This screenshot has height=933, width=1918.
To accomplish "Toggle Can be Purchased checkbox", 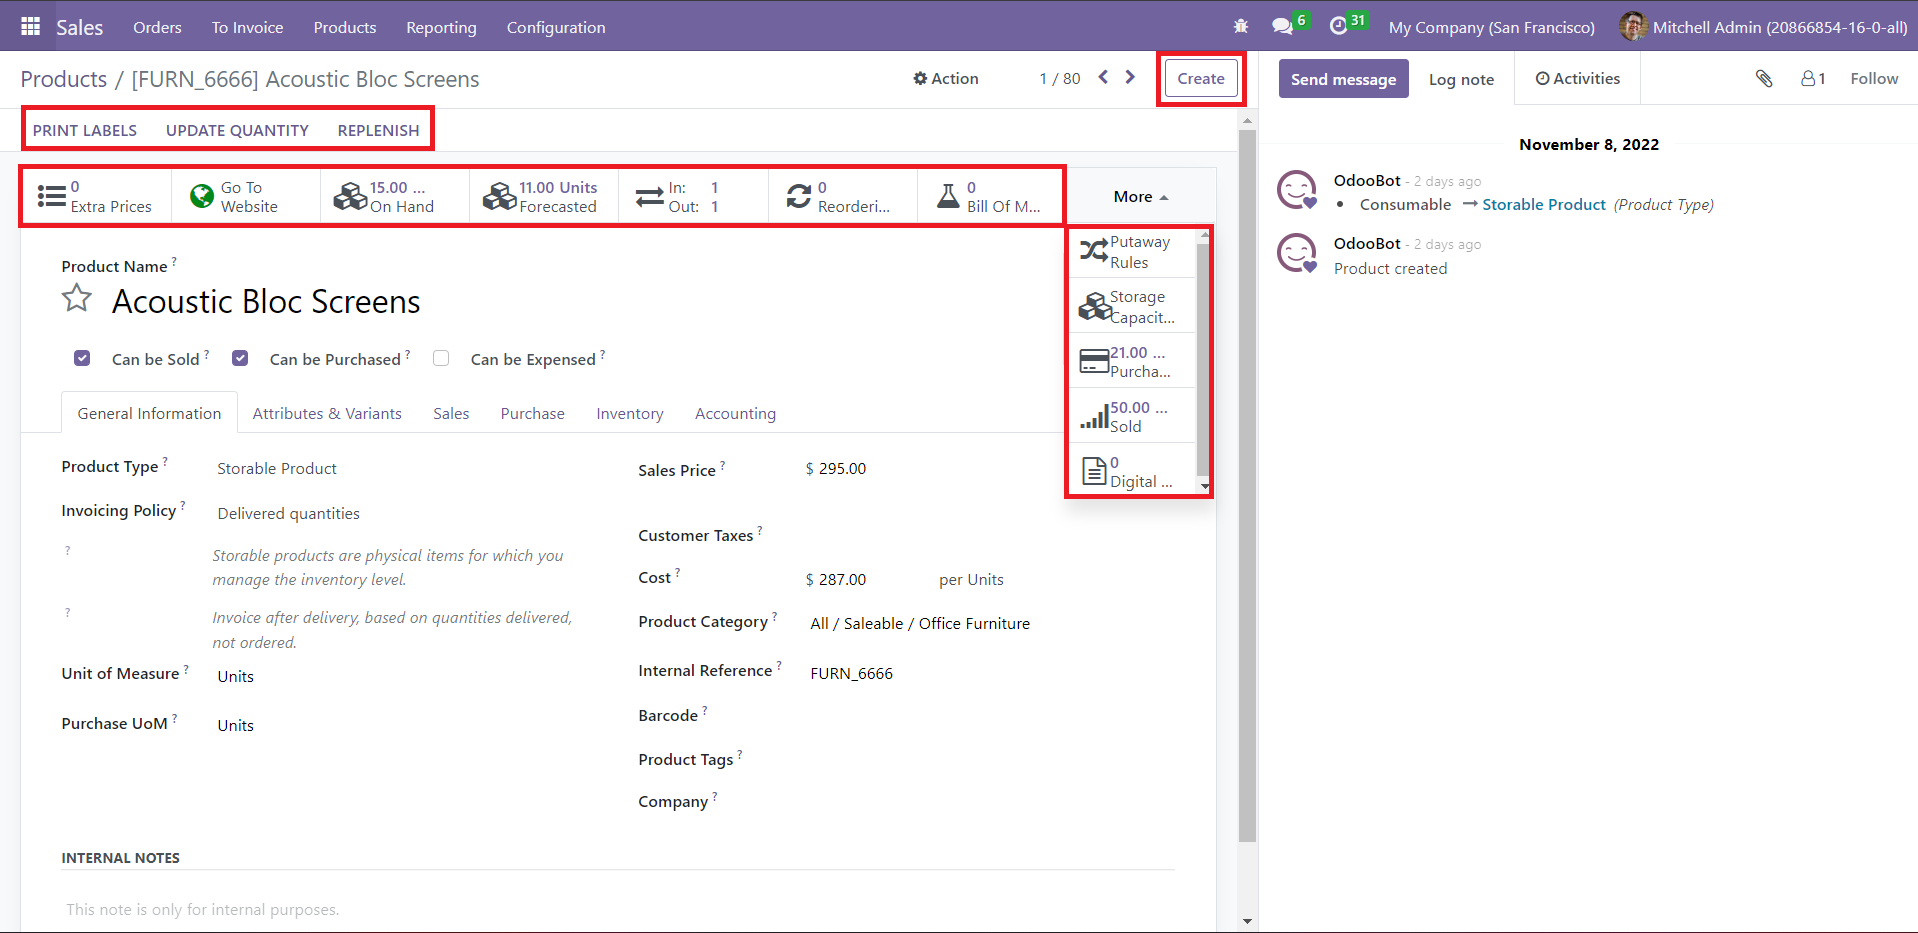I will [x=240, y=358].
